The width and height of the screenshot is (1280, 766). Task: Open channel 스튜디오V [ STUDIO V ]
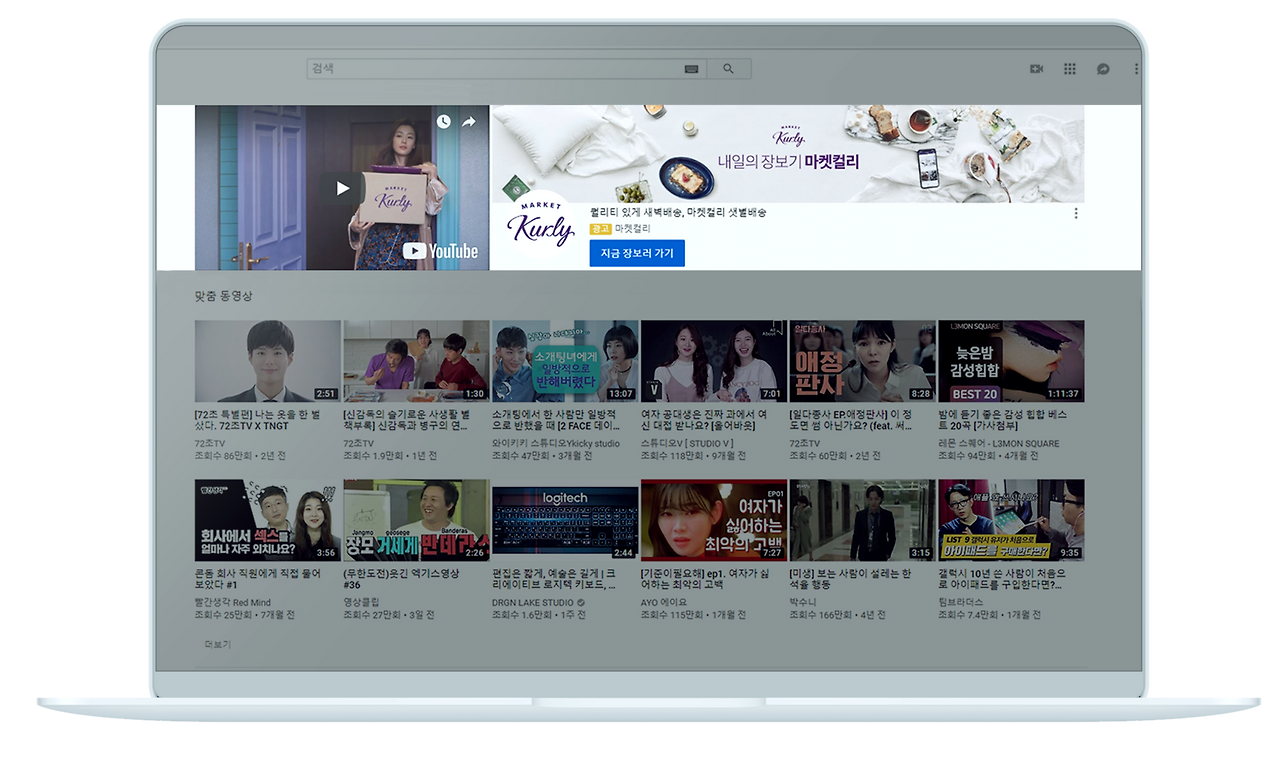click(x=687, y=443)
